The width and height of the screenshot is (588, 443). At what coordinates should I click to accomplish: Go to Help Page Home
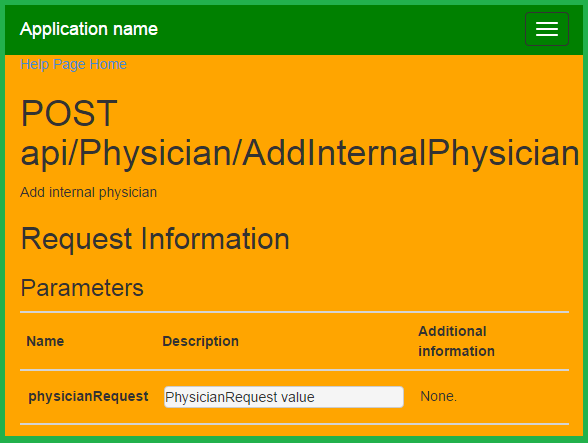pyautogui.click(x=74, y=64)
